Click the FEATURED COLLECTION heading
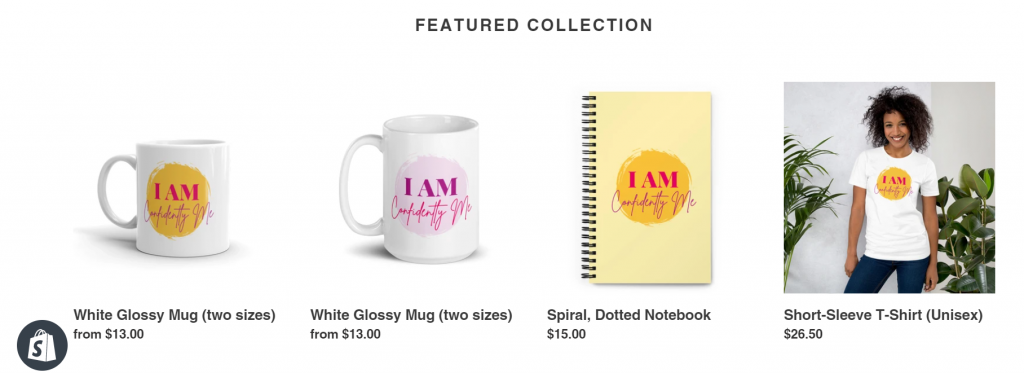 [x=534, y=25]
